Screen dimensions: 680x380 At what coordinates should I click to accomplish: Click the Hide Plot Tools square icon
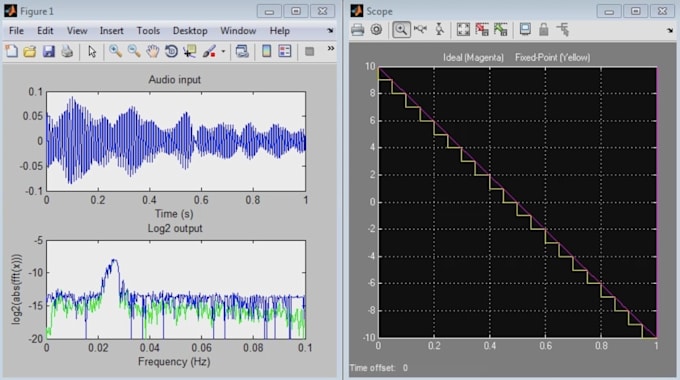point(309,52)
